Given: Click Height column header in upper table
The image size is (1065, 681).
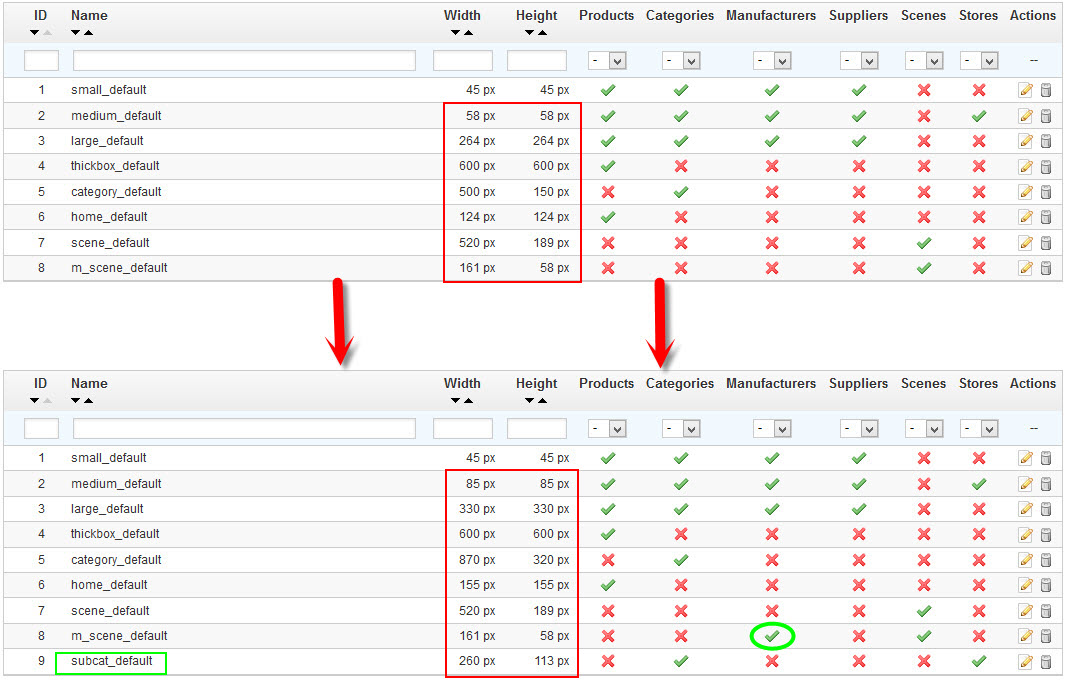Looking at the screenshot, I should coord(537,15).
